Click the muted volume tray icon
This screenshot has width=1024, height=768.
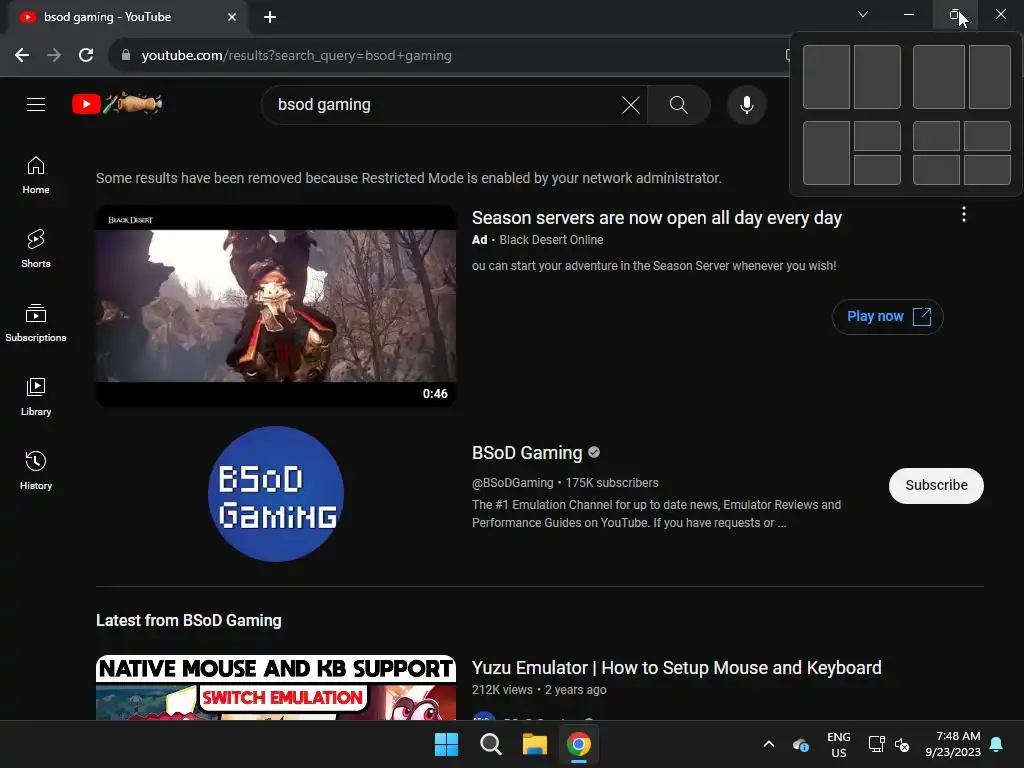pos(902,744)
